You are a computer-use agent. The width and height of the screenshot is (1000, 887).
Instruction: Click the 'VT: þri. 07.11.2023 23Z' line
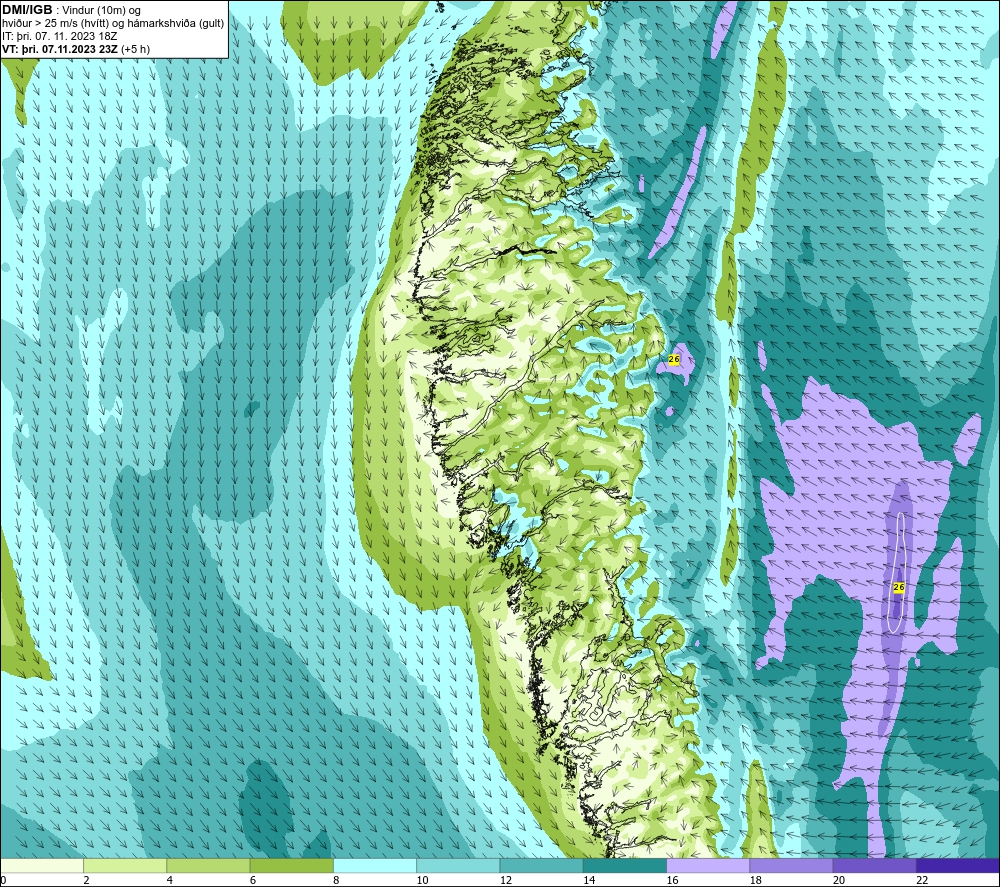(x=60, y=49)
